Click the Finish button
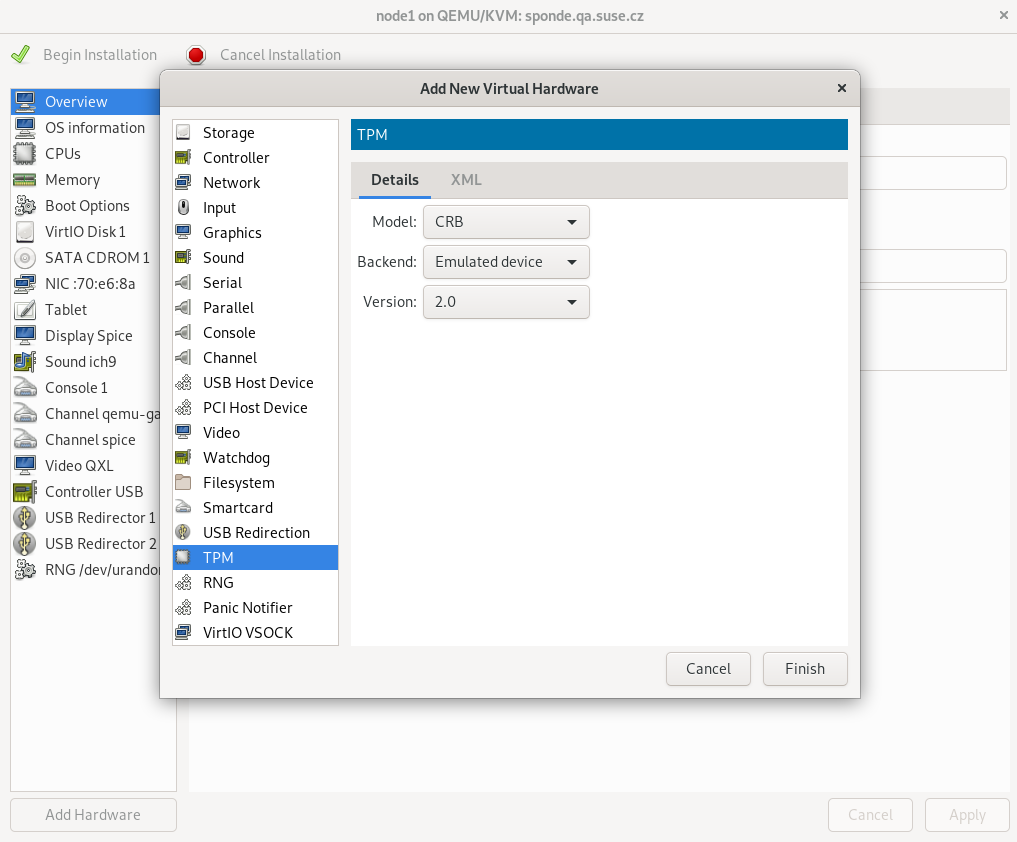 (804, 668)
